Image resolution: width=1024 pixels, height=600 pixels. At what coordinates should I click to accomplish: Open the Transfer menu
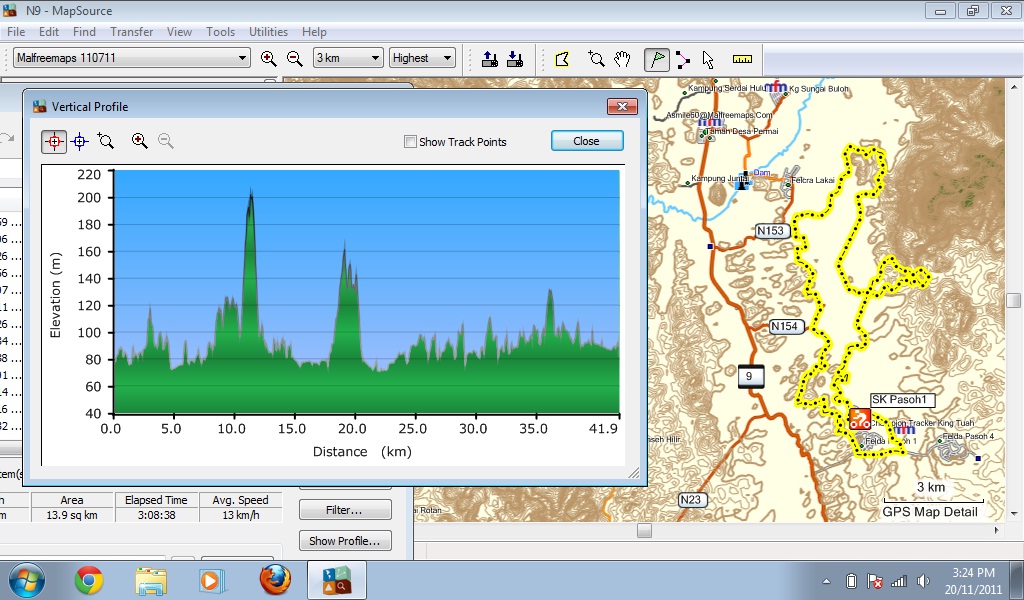pyautogui.click(x=131, y=32)
